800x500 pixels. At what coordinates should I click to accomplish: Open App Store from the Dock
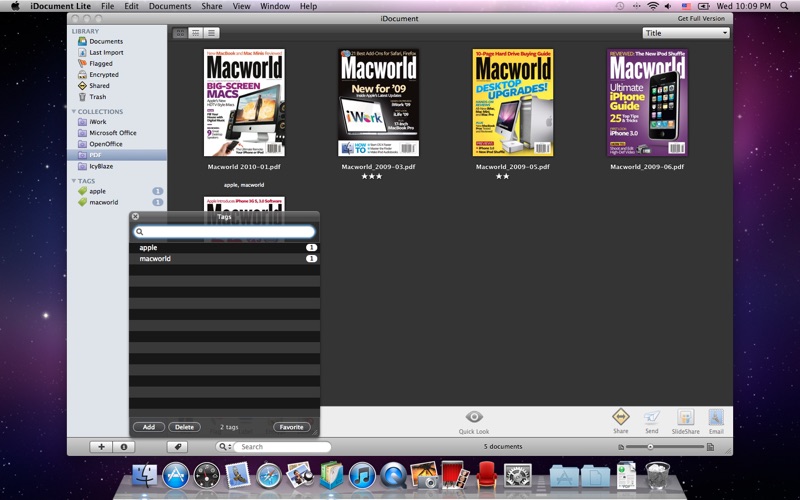click(176, 476)
